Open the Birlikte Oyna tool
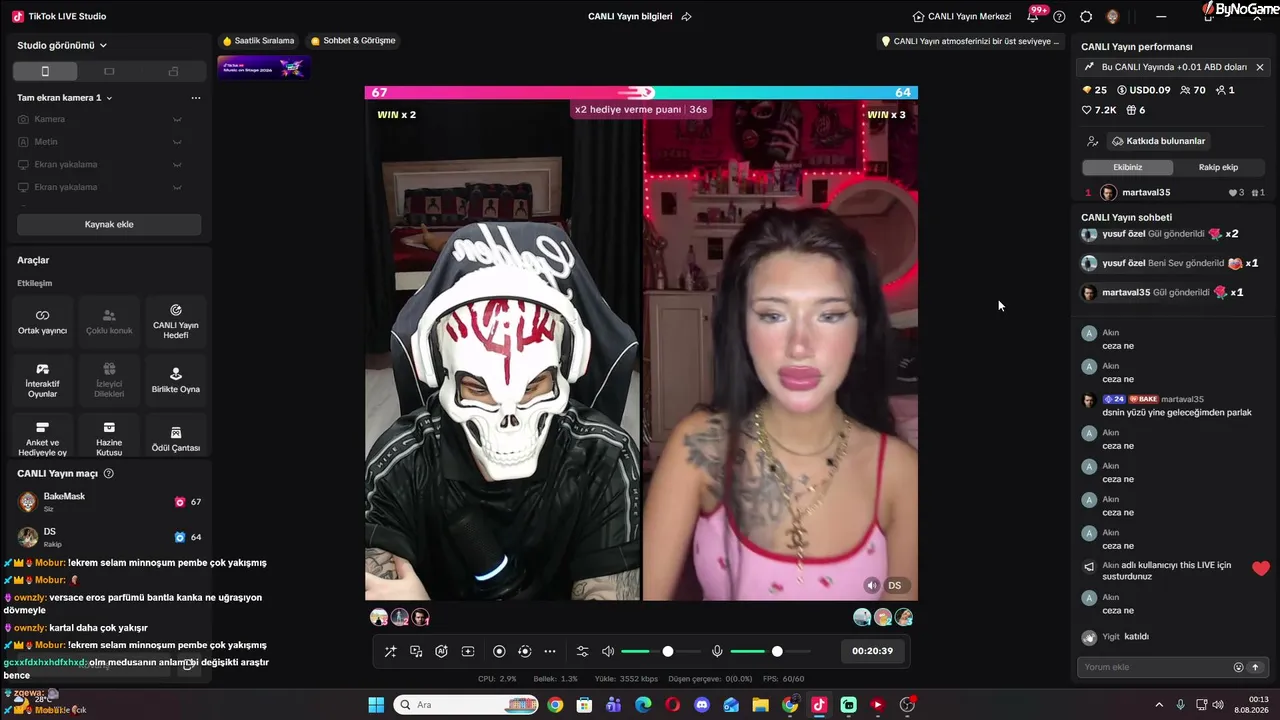The image size is (1280, 720). coord(176,380)
